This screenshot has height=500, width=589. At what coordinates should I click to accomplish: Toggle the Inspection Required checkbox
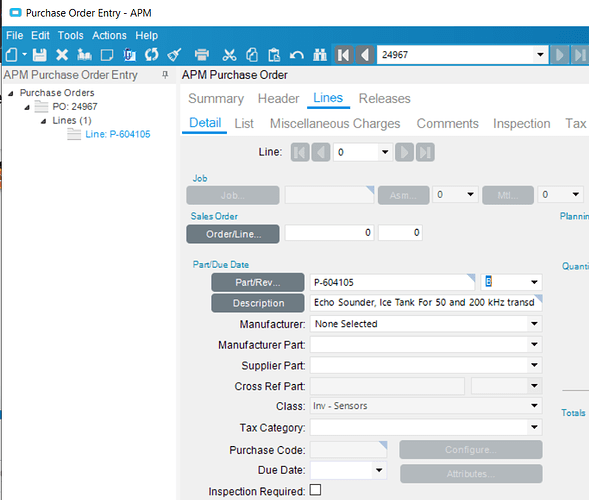pyautogui.click(x=316, y=490)
